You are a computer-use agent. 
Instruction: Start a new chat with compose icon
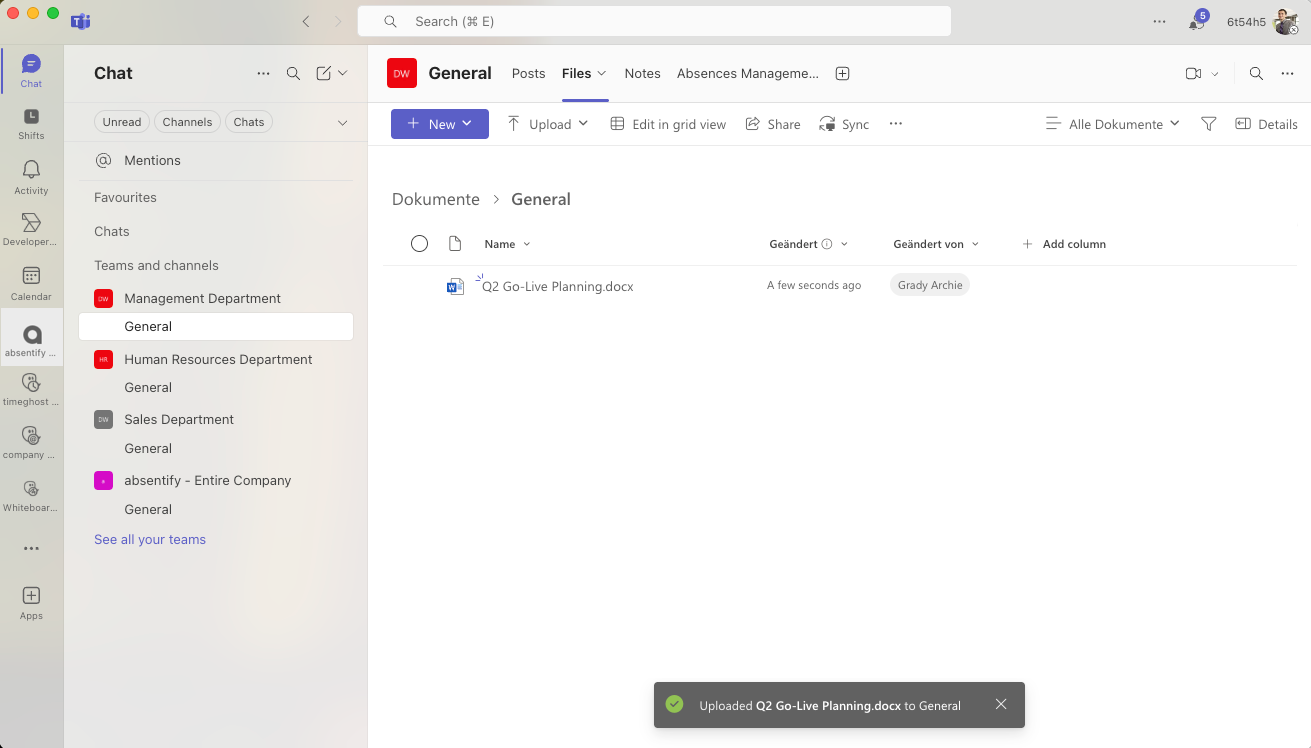[x=323, y=73]
